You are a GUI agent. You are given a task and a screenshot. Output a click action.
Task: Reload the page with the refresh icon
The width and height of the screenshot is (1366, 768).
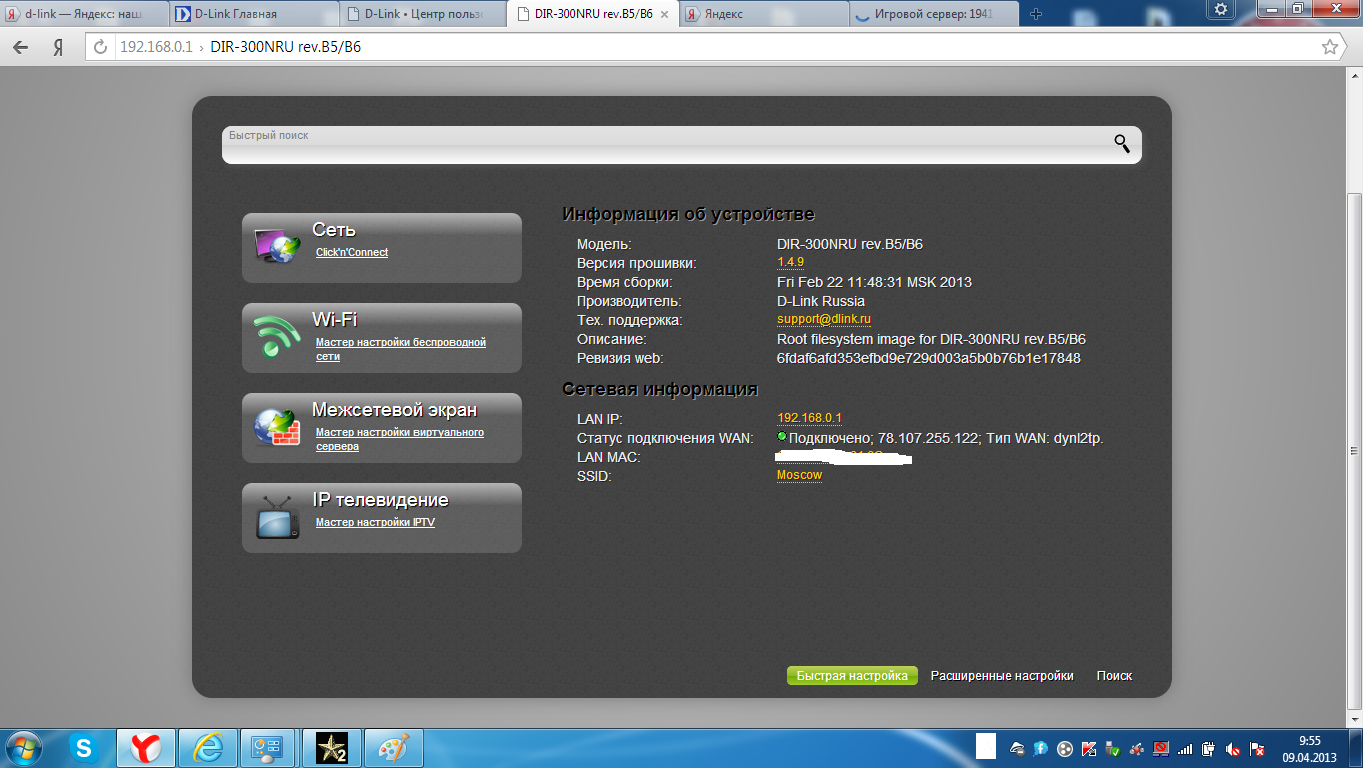coord(100,47)
